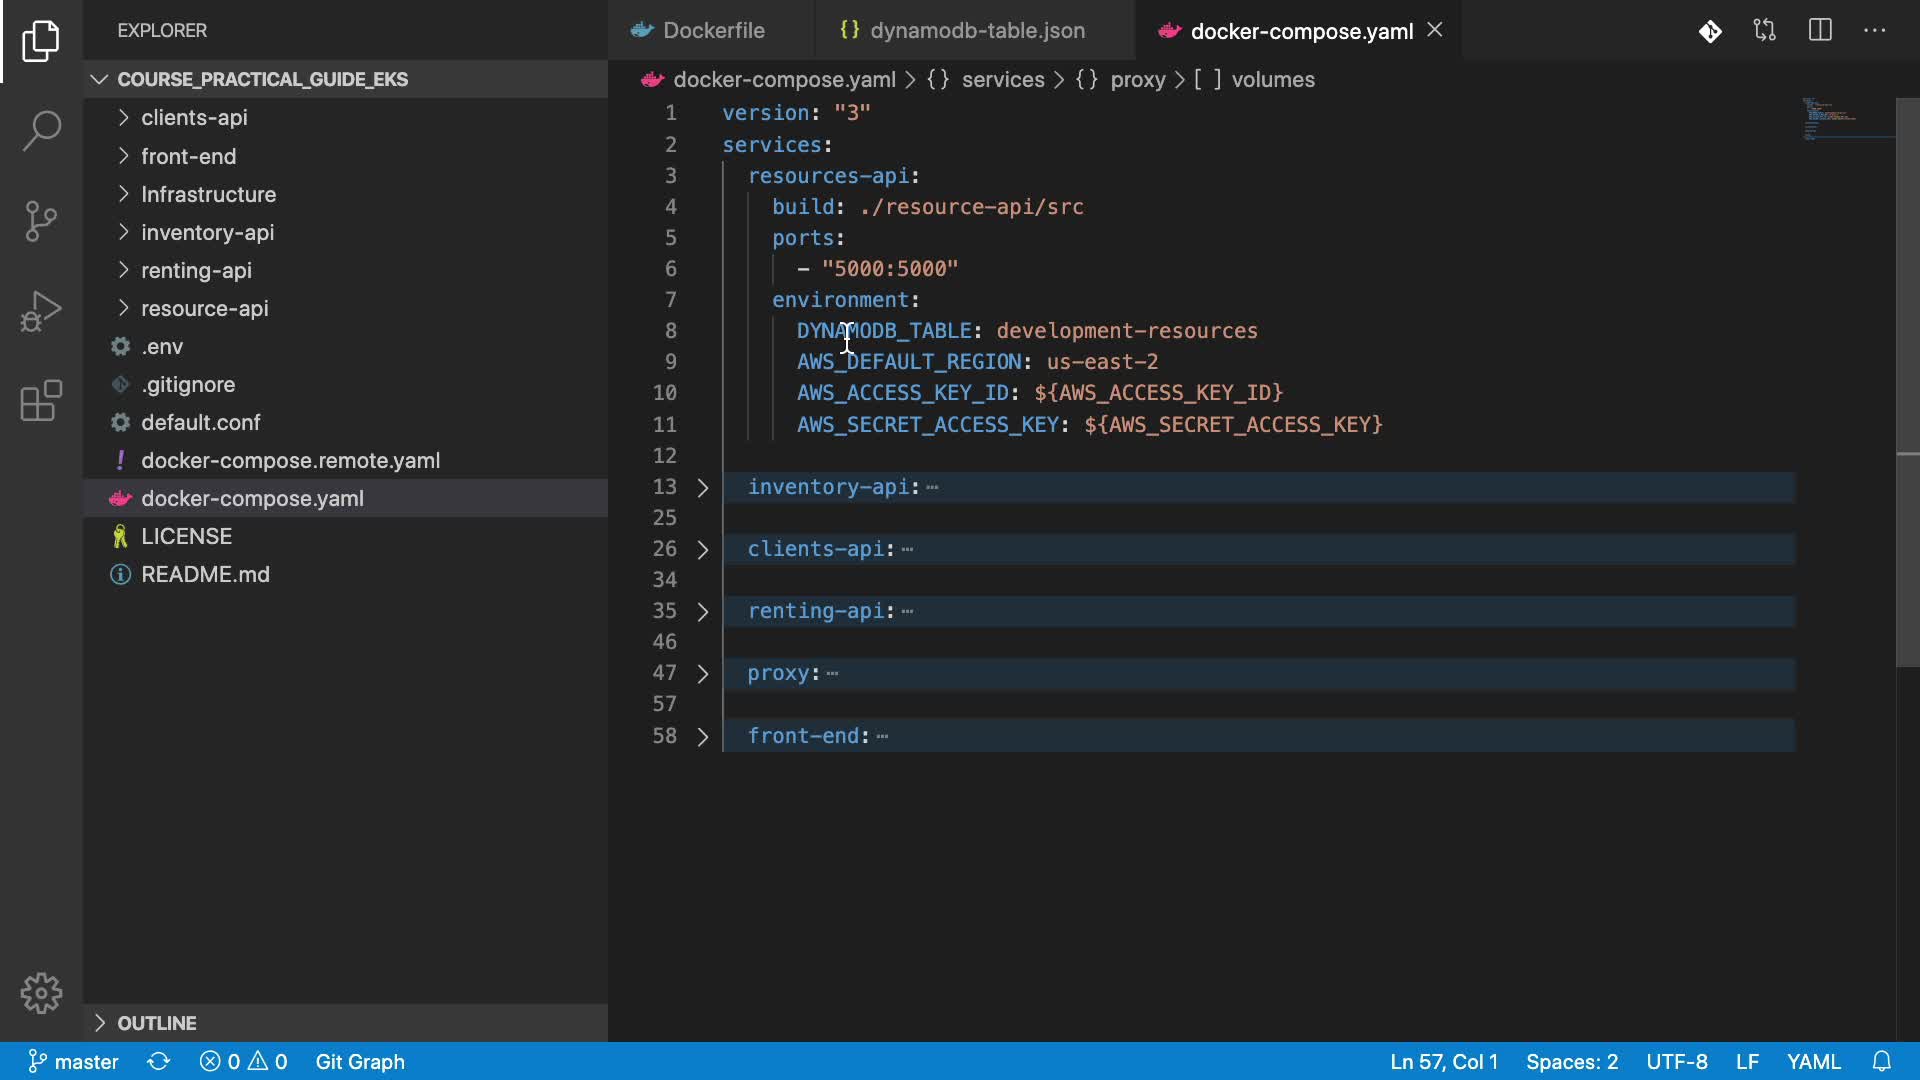Expand the folded proxy section
Screen dimensions: 1920x1080
pos(703,674)
